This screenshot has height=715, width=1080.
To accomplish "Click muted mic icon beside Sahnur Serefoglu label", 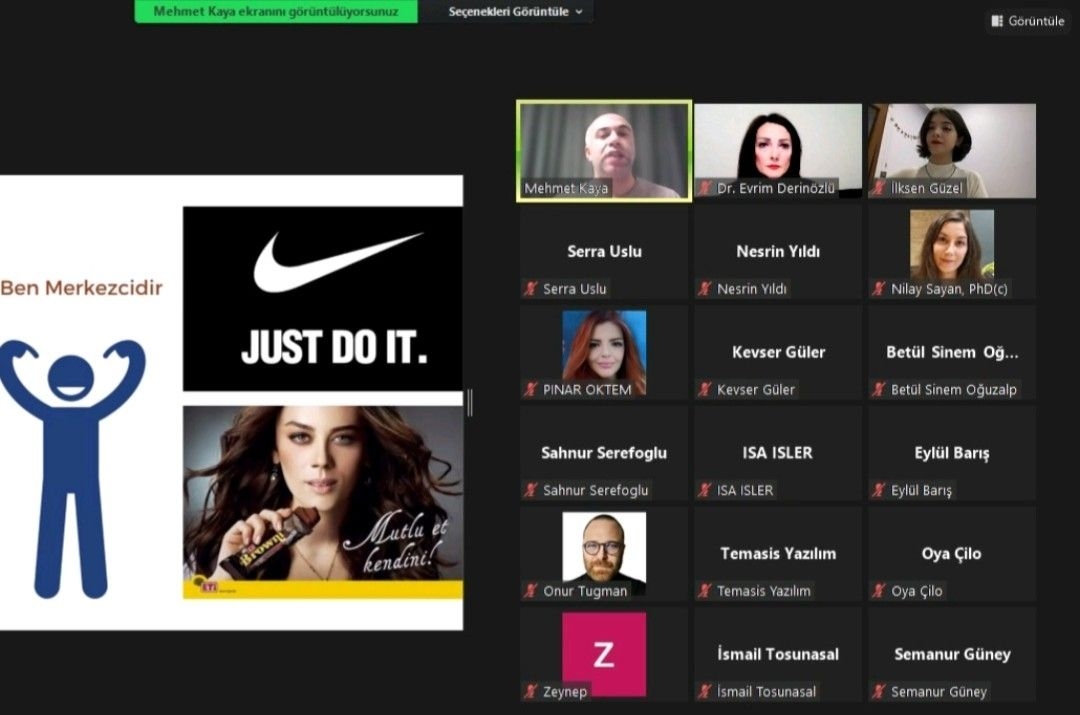I will (x=530, y=490).
